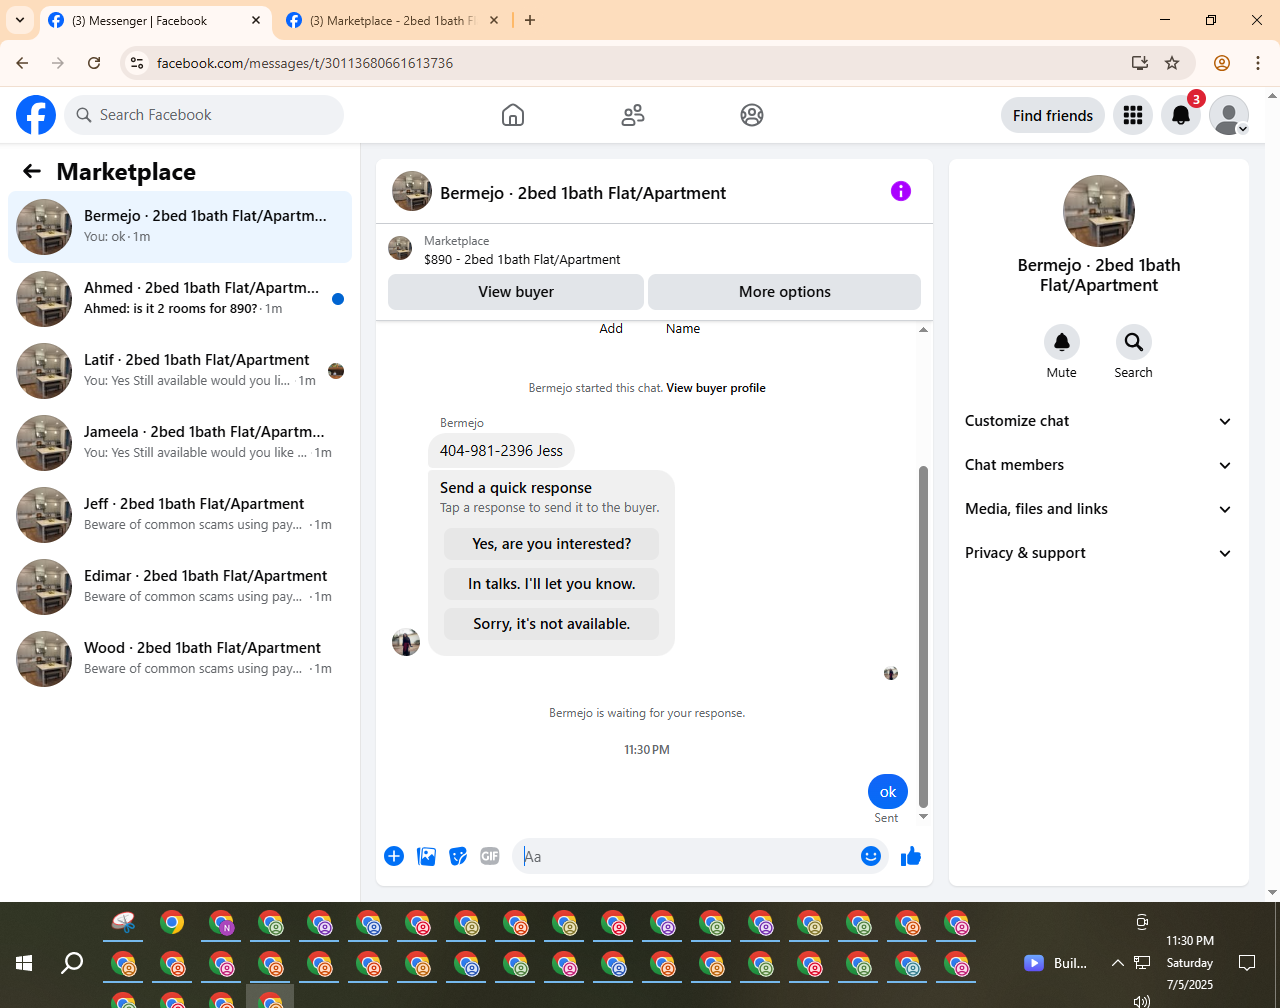Viewport: 1280px width, 1008px height.
Task: Click the Search Facebook field
Action: [x=204, y=115]
